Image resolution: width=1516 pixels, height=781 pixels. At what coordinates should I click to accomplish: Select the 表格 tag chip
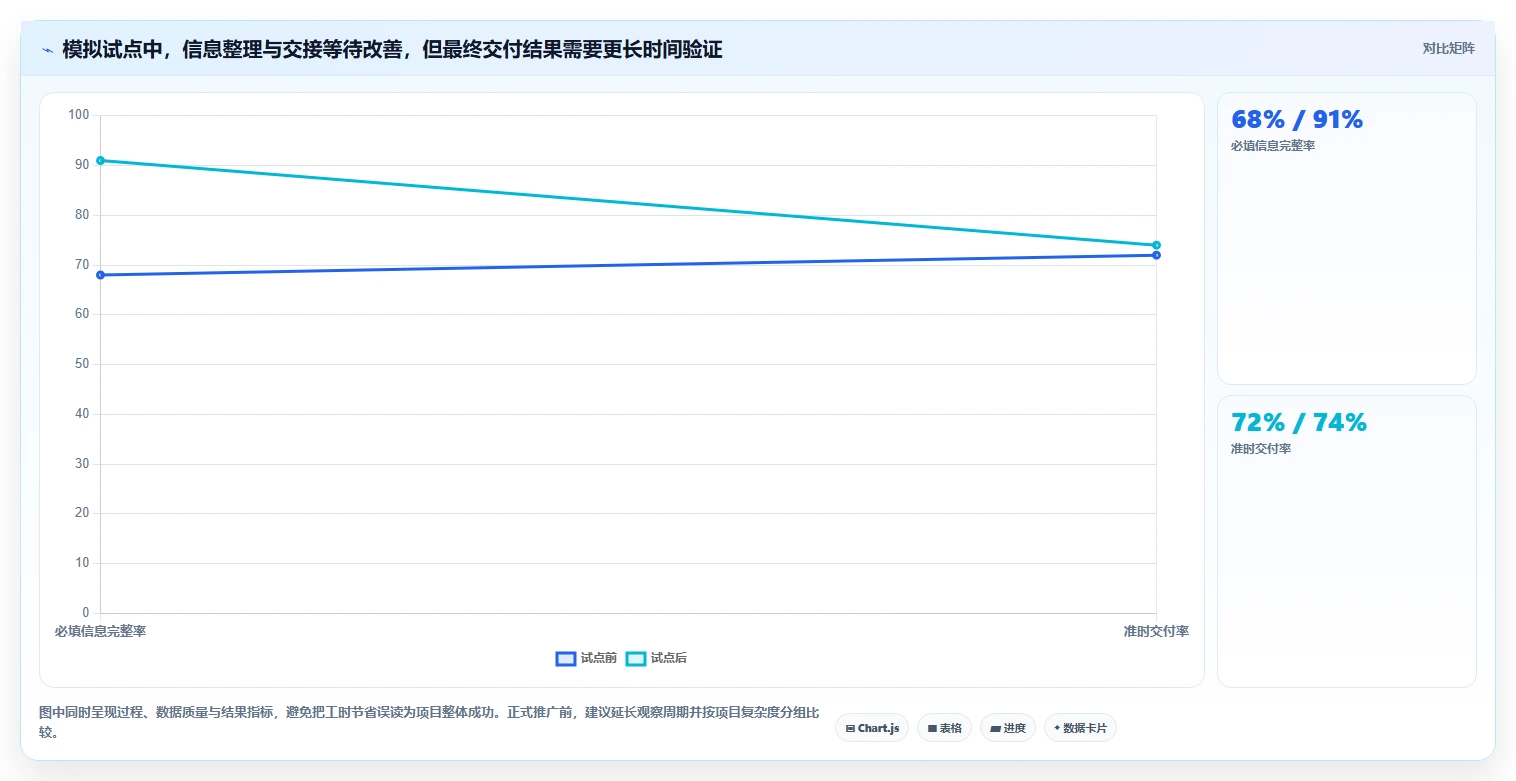pyautogui.click(x=944, y=728)
